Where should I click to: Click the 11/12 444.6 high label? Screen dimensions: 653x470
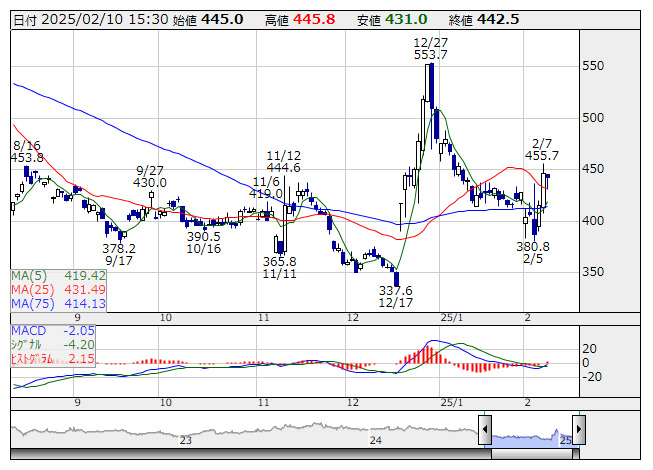point(284,162)
